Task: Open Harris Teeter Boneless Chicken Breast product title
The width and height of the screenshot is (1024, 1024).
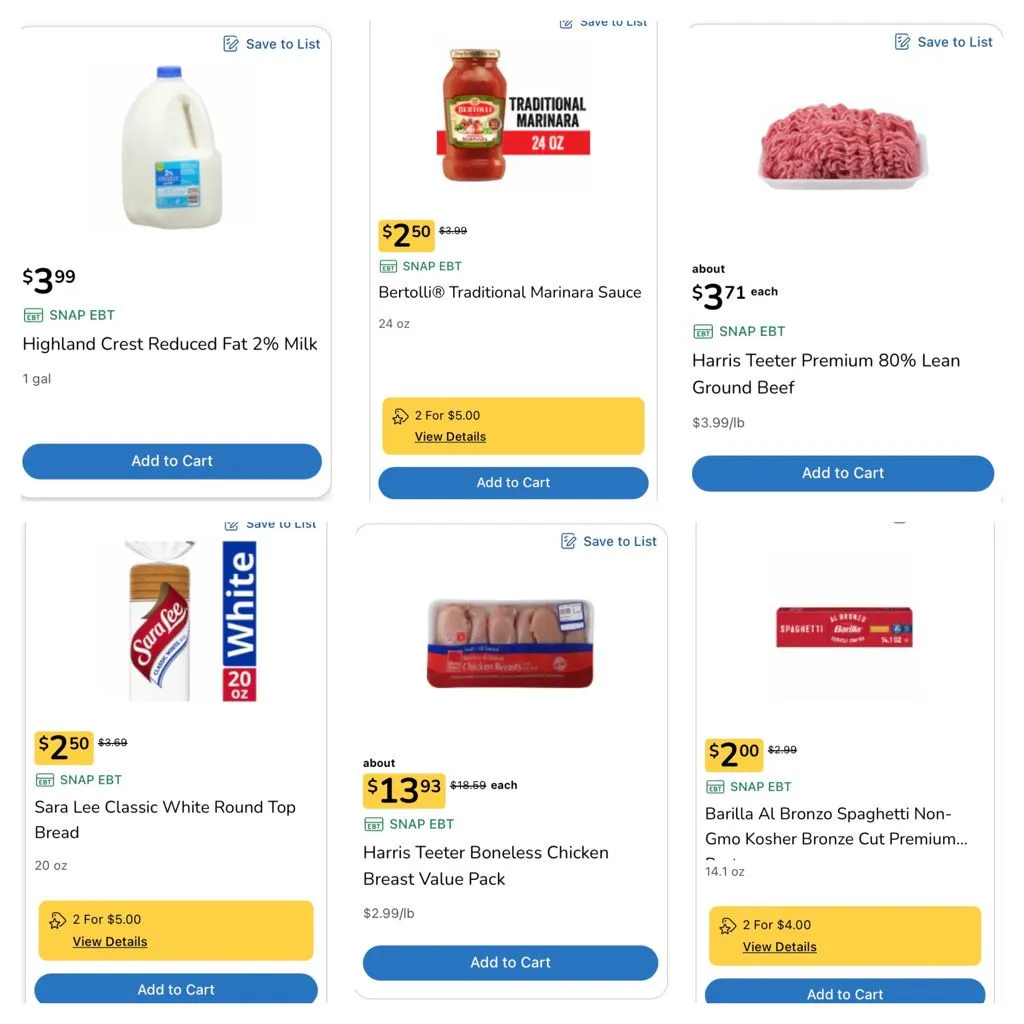Action: click(x=486, y=866)
